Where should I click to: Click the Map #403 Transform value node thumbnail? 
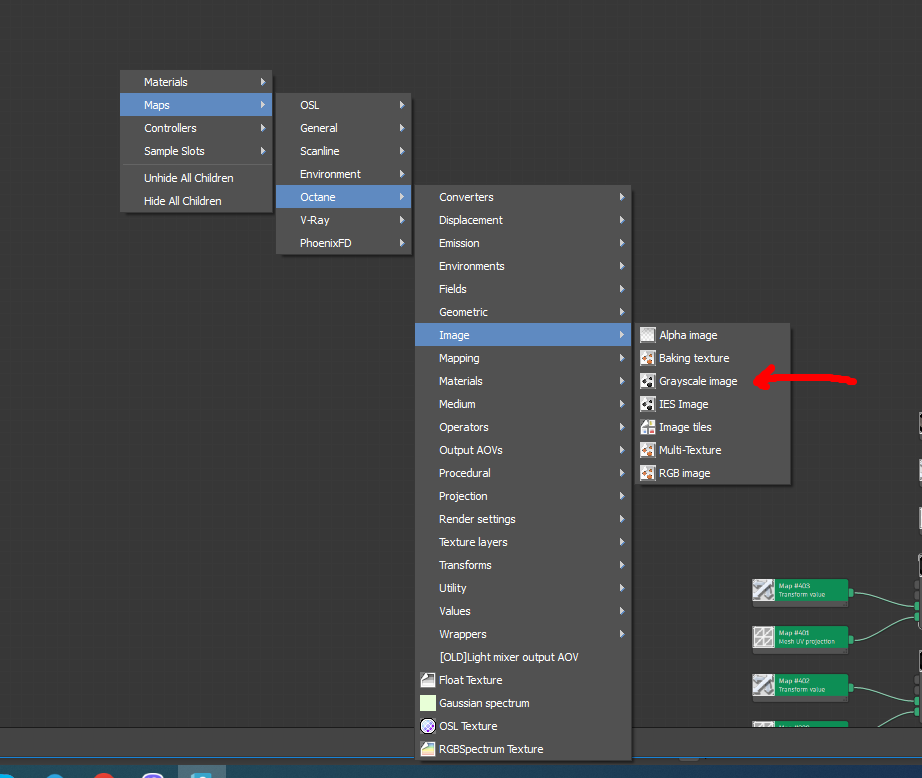[764, 591]
